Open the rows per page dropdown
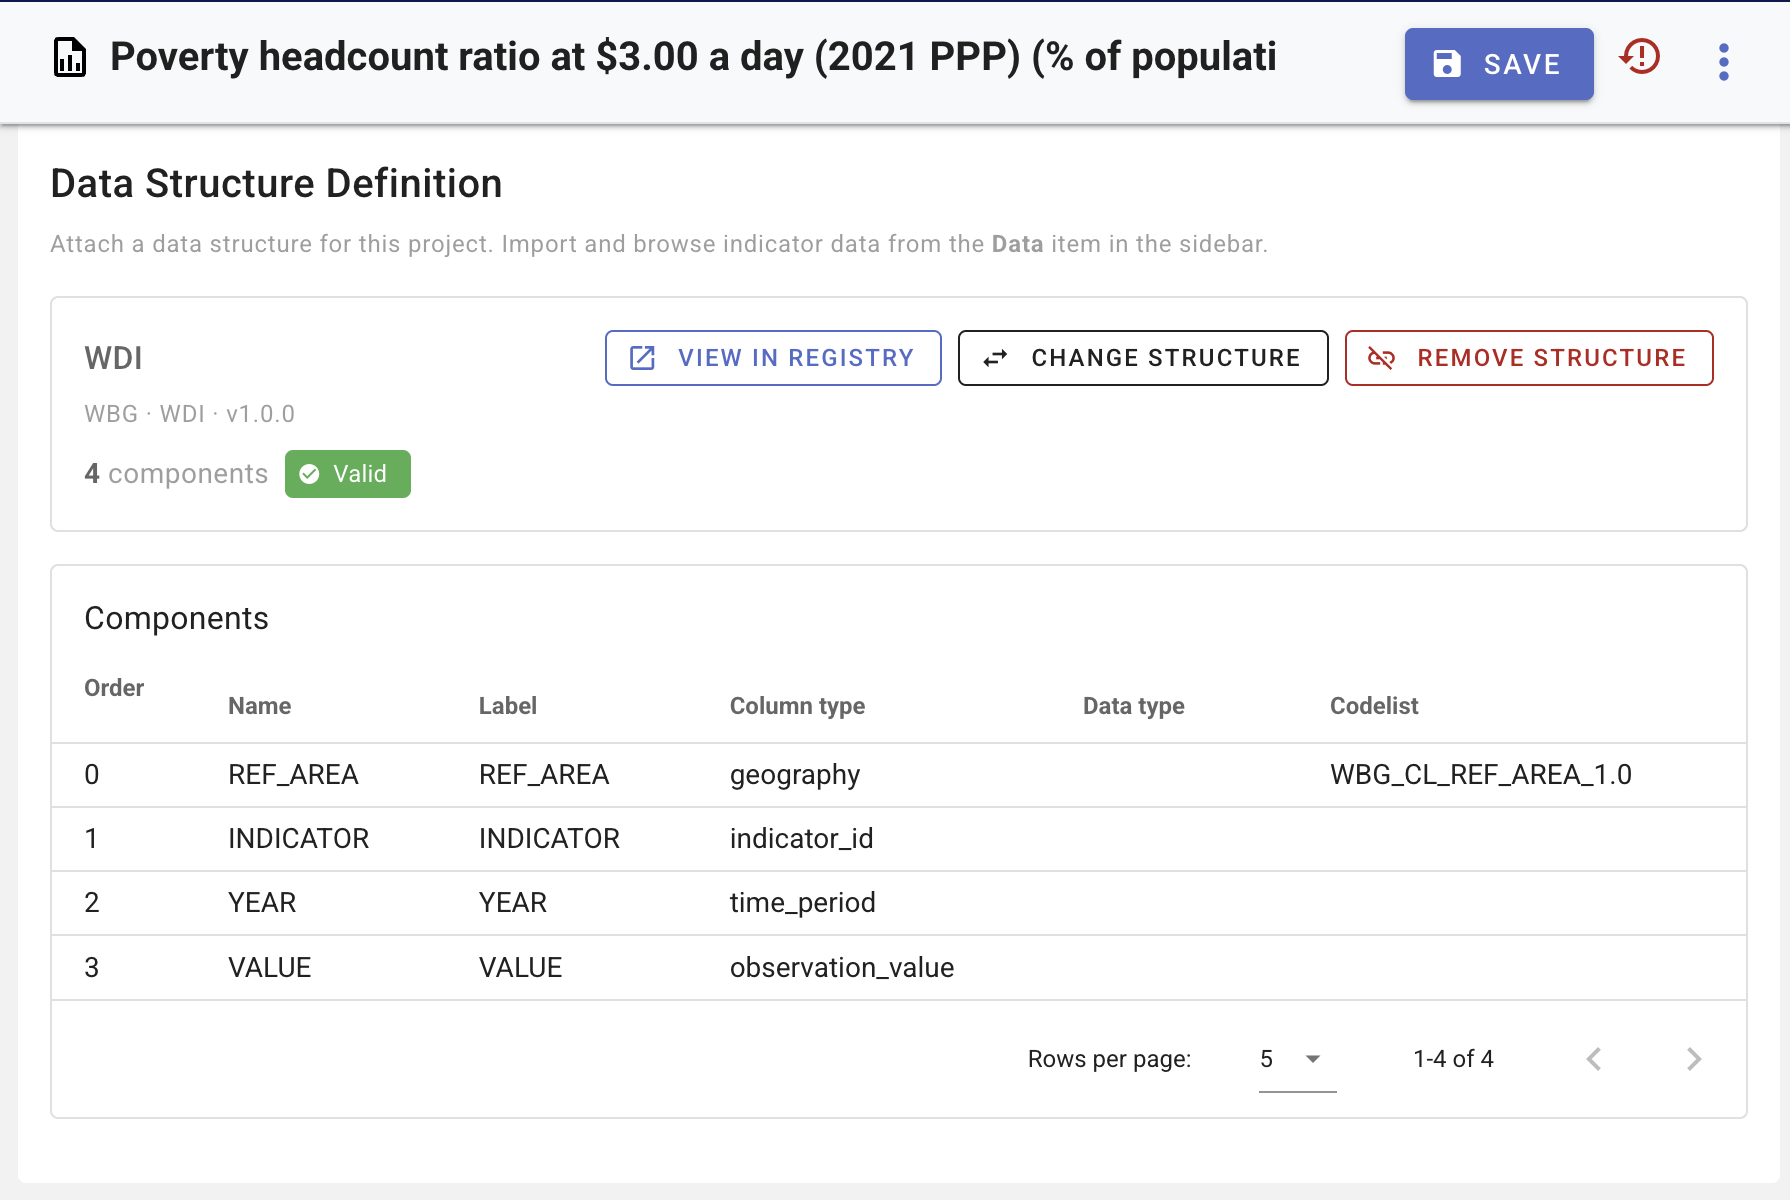 click(x=1297, y=1060)
